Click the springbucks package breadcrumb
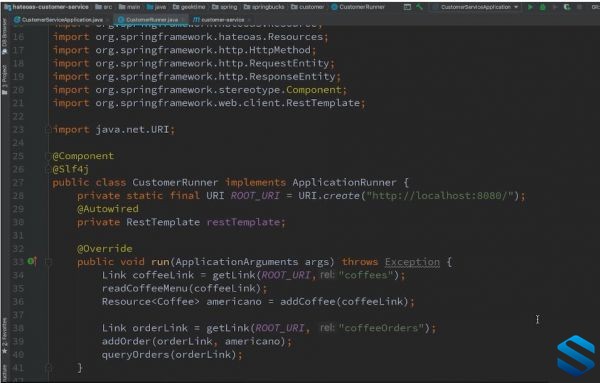This screenshot has height=383, width=600. tap(265, 7)
